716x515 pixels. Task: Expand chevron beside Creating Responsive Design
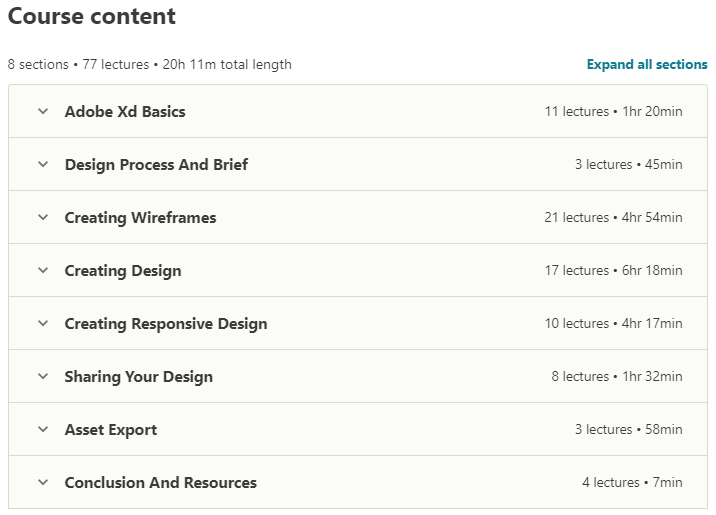click(43, 323)
